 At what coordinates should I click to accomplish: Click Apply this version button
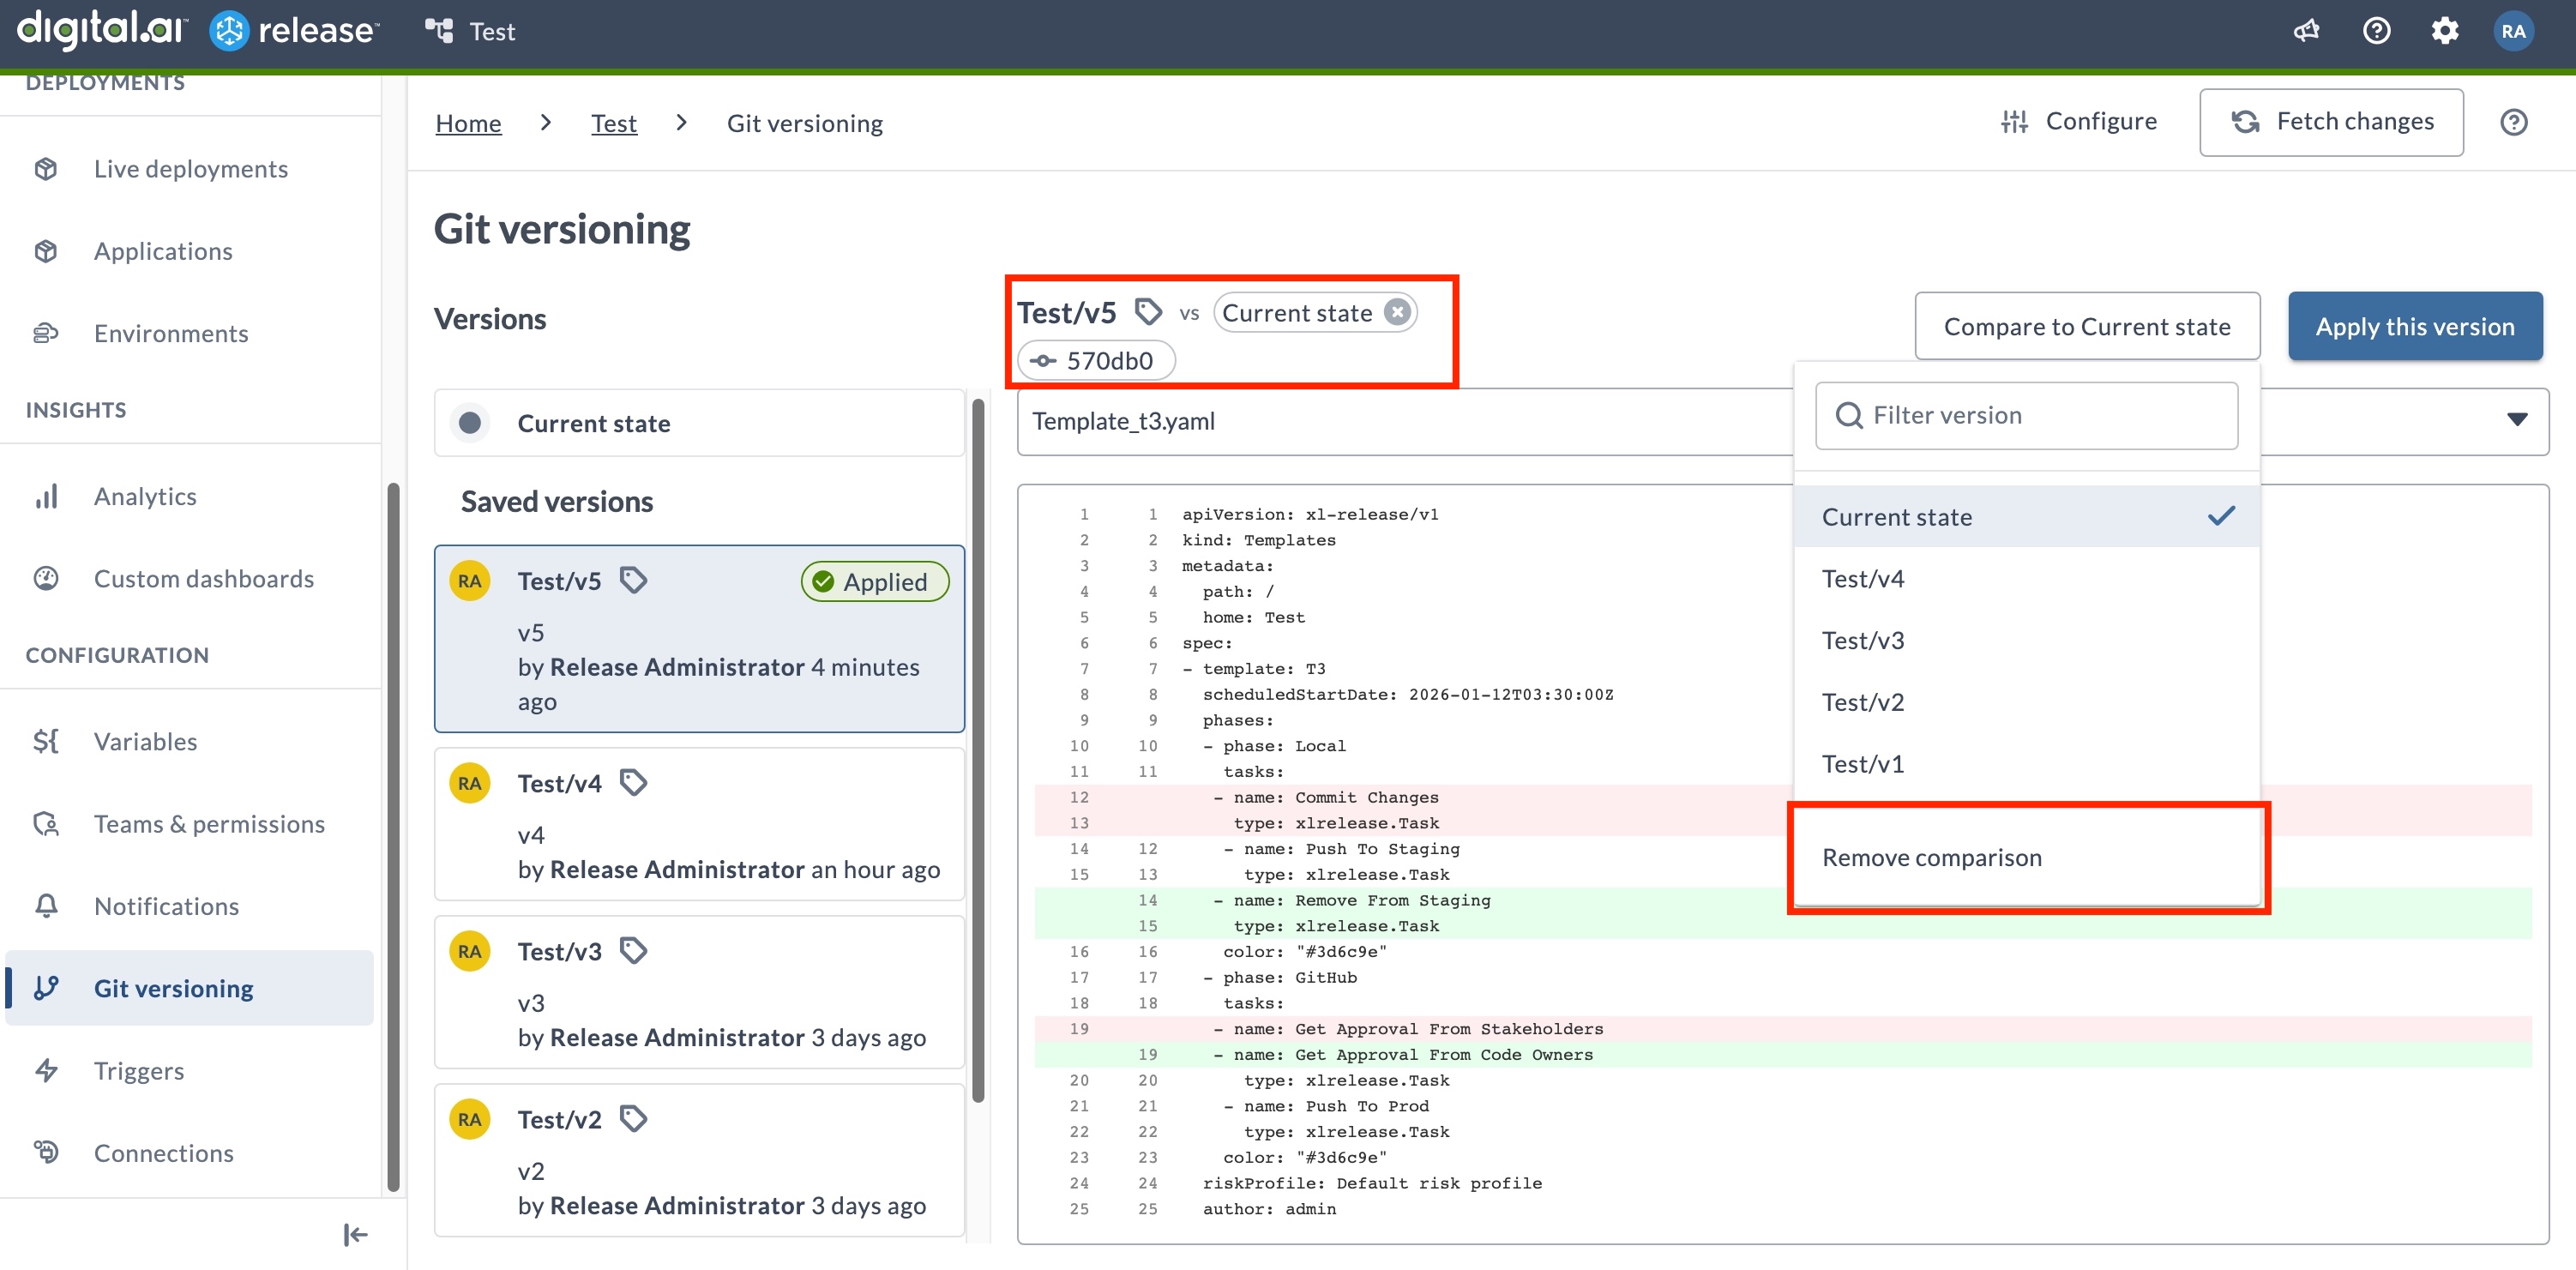point(2414,327)
